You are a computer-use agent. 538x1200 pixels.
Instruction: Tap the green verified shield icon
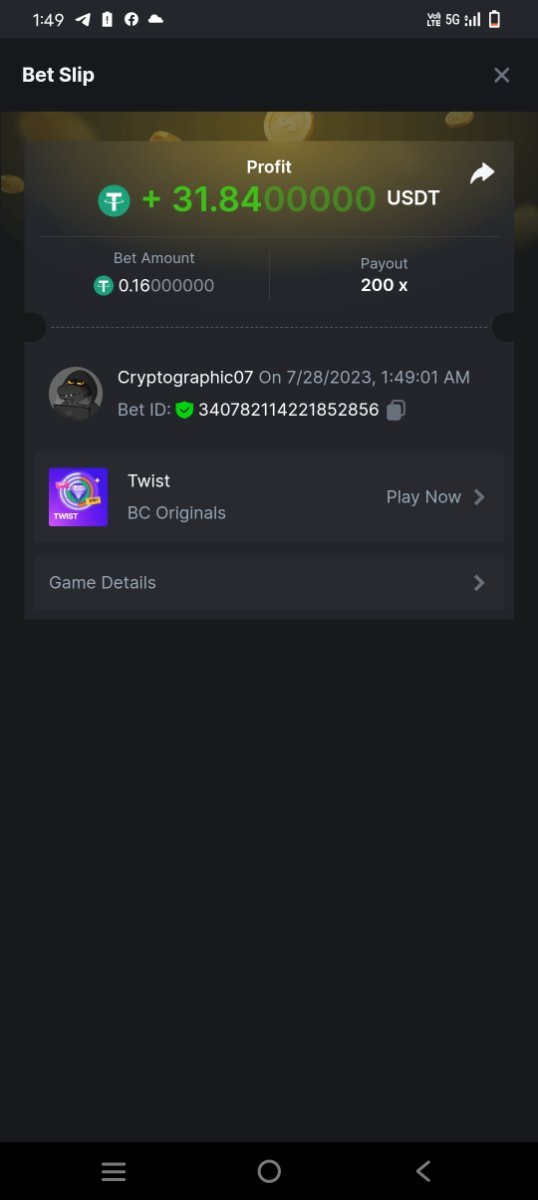[184, 410]
